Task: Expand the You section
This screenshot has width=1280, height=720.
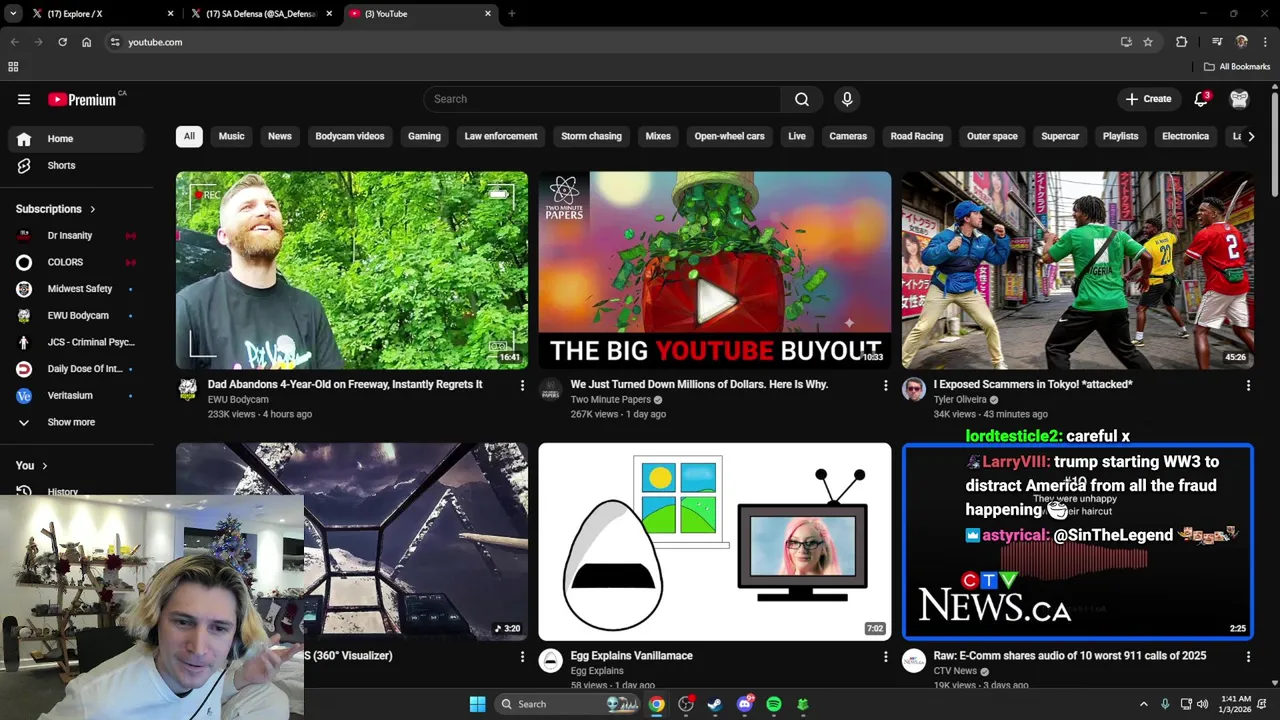Action: 31,465
